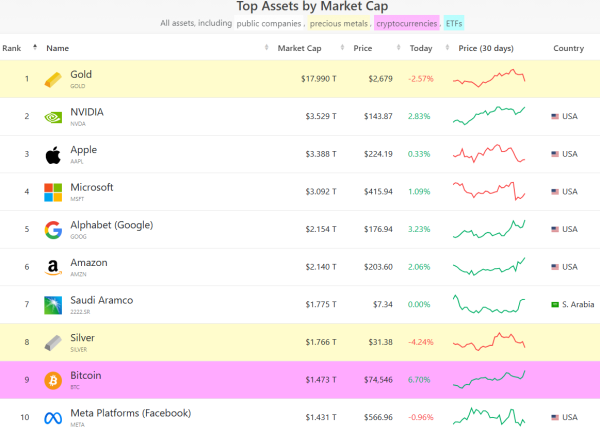Screen dimensions: 600x434
Task: Click the USA flag in Alphabet row
Action: (x=555, y=229)
